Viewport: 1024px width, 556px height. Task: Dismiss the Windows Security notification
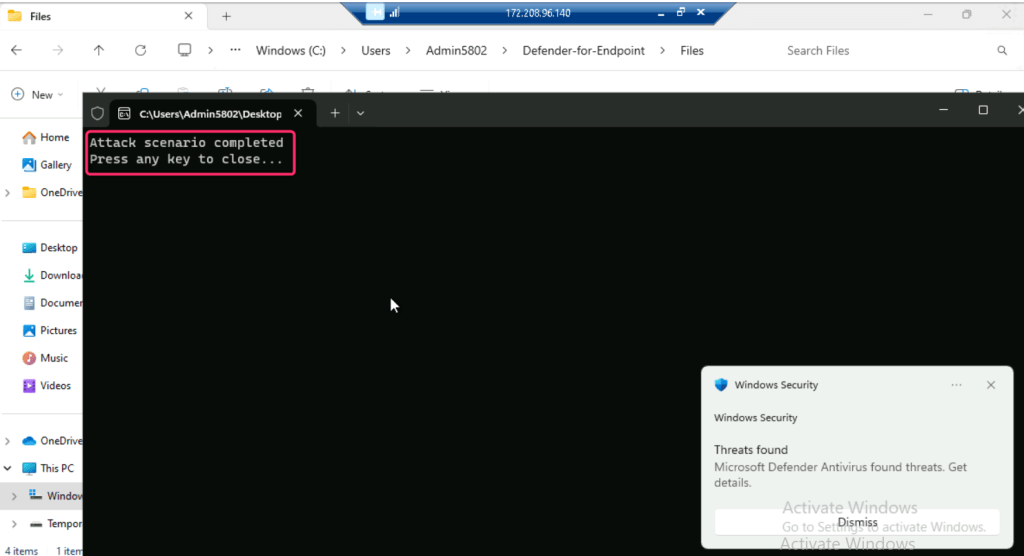point(857,522)
